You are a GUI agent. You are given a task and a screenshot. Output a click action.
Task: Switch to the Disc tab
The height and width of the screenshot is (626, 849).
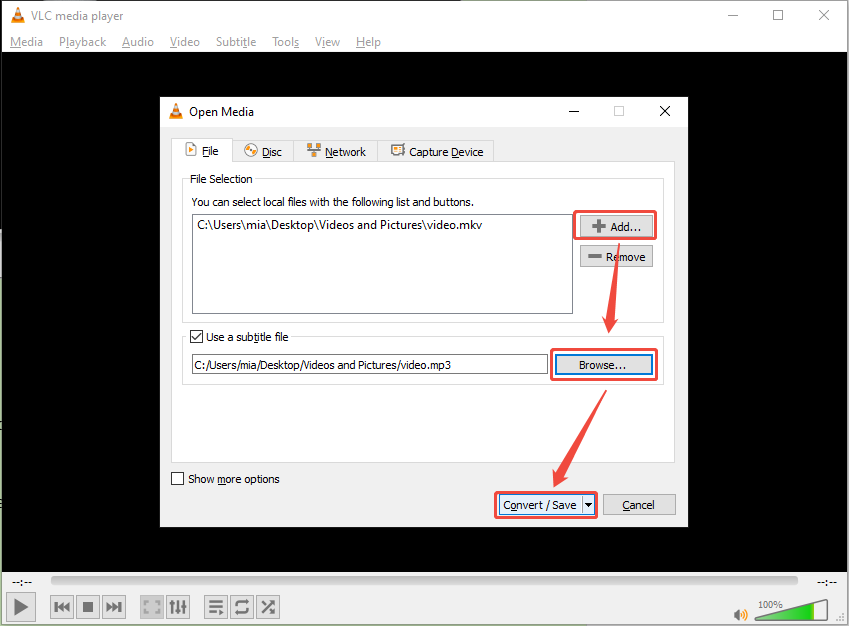click(263, 152)
